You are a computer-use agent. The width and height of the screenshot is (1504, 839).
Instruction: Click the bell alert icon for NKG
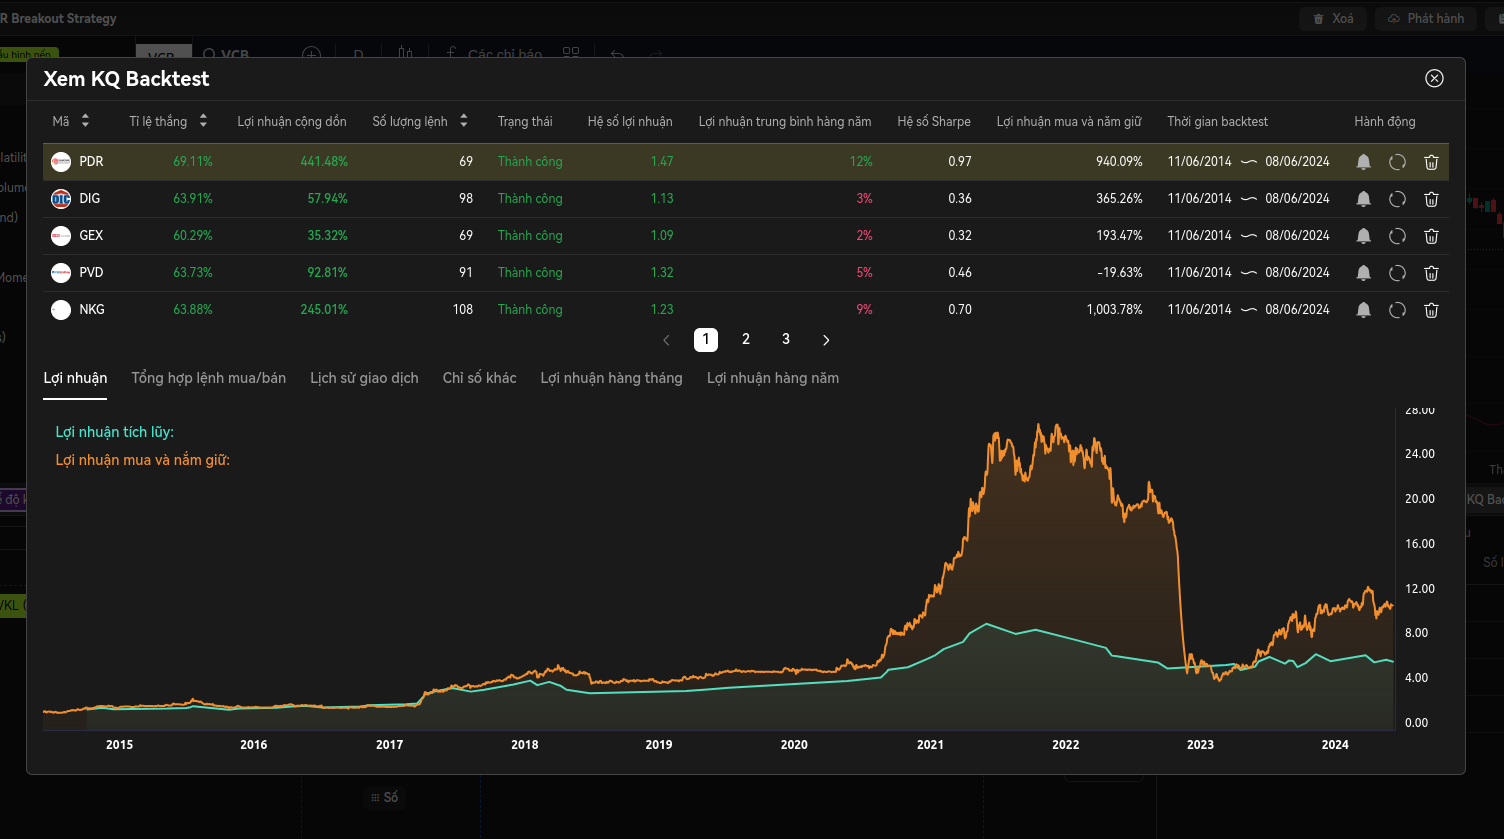click(1363, 310)
